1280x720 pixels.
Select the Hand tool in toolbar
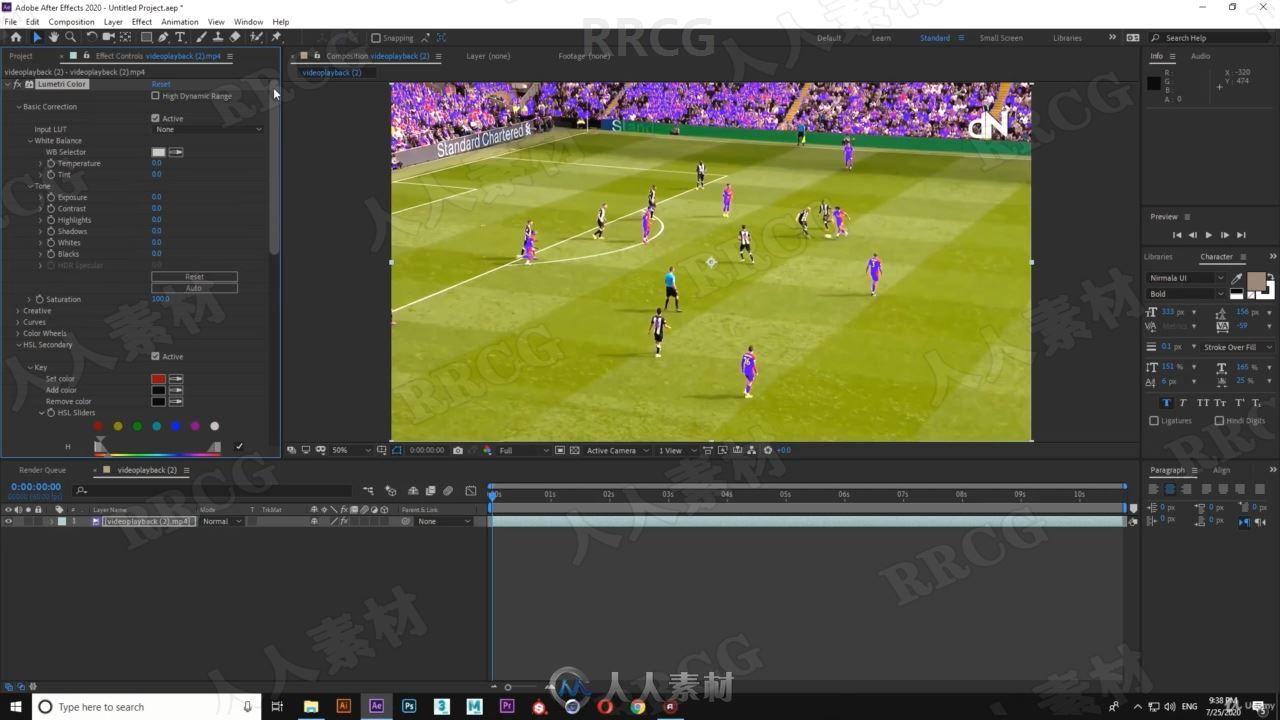pos(54,37)
